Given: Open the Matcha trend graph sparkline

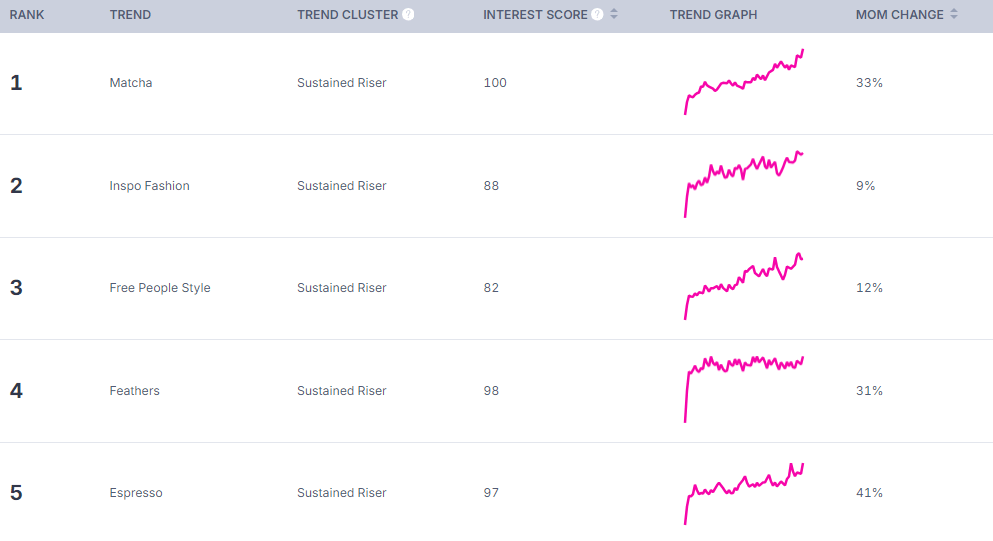Looking at the screenshot, I should click(x=743, y=82).
